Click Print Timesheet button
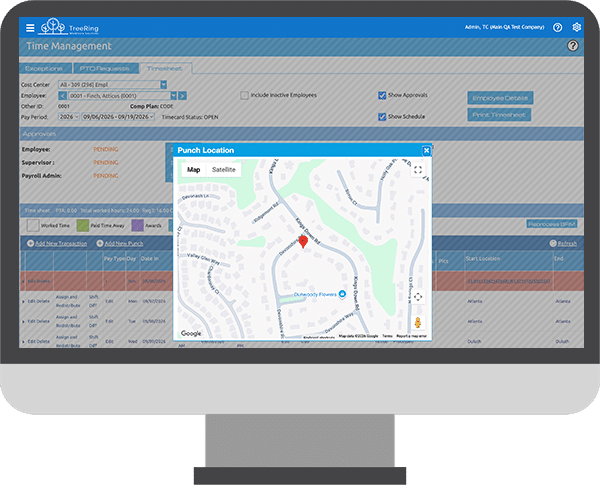 point(499,114)
